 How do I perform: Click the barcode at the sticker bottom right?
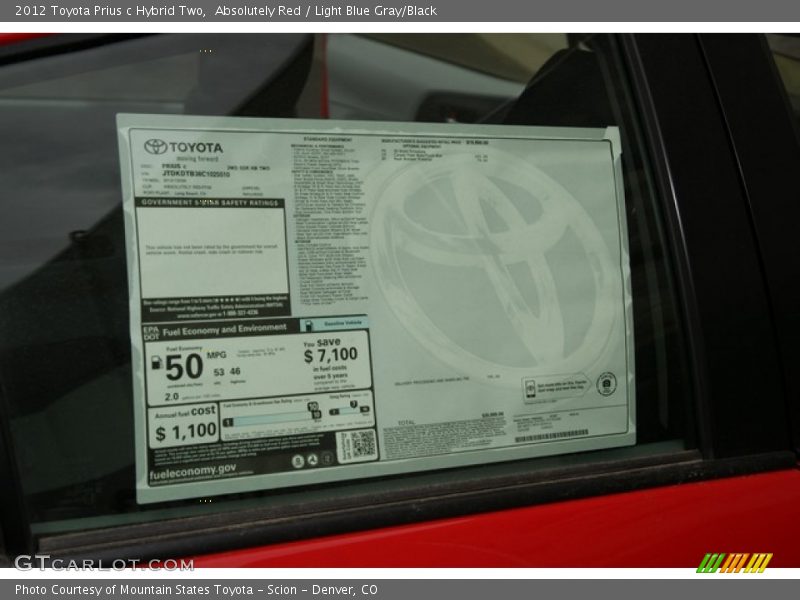(551, 436)
